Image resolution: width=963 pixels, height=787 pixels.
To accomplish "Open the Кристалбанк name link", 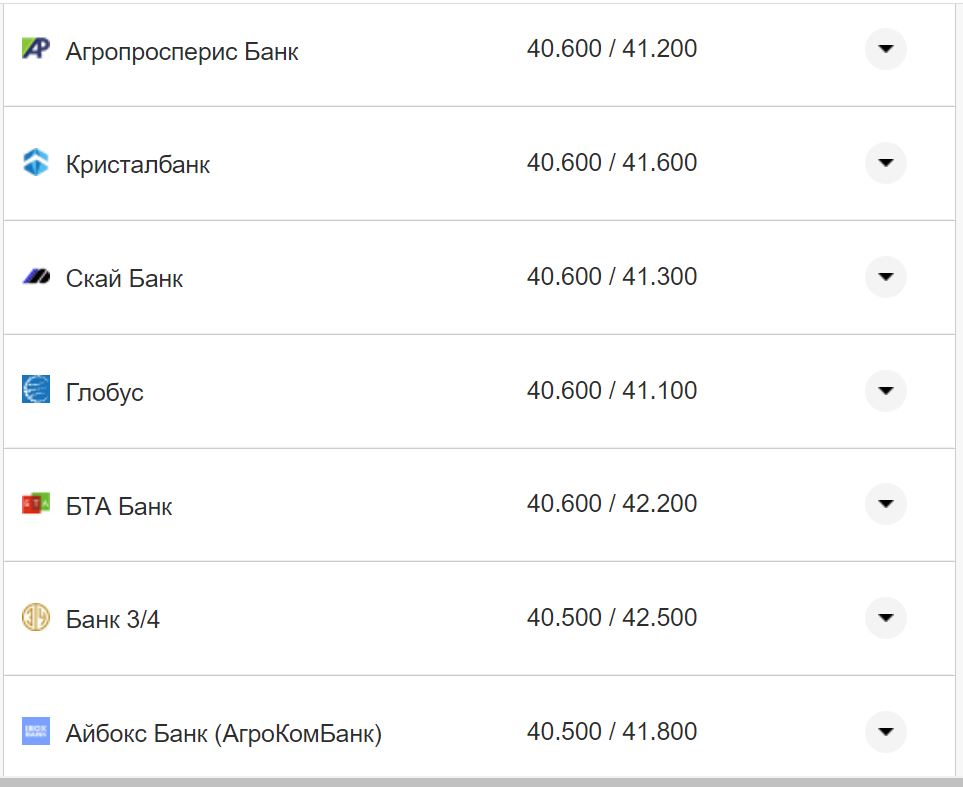I will coord(138,165).
